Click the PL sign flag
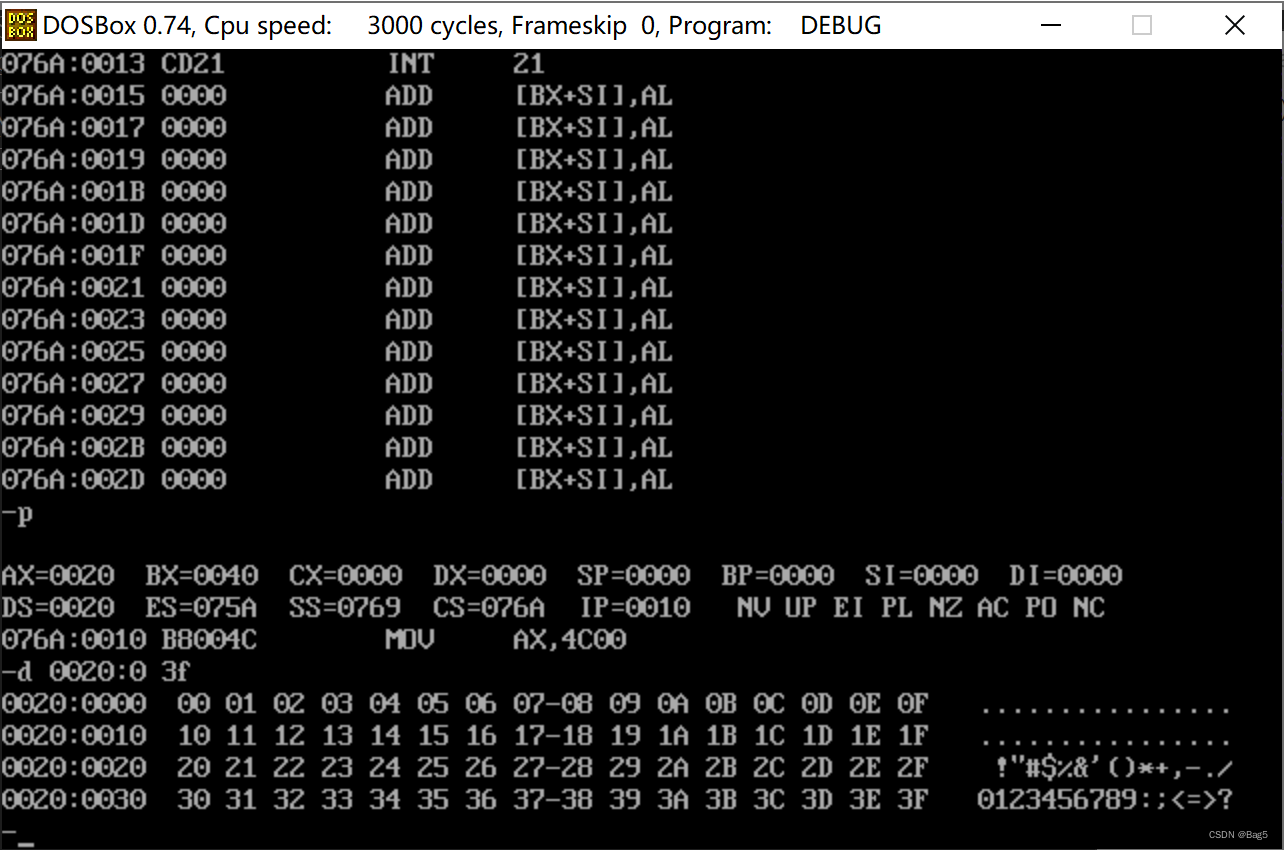 pos(897,608)
